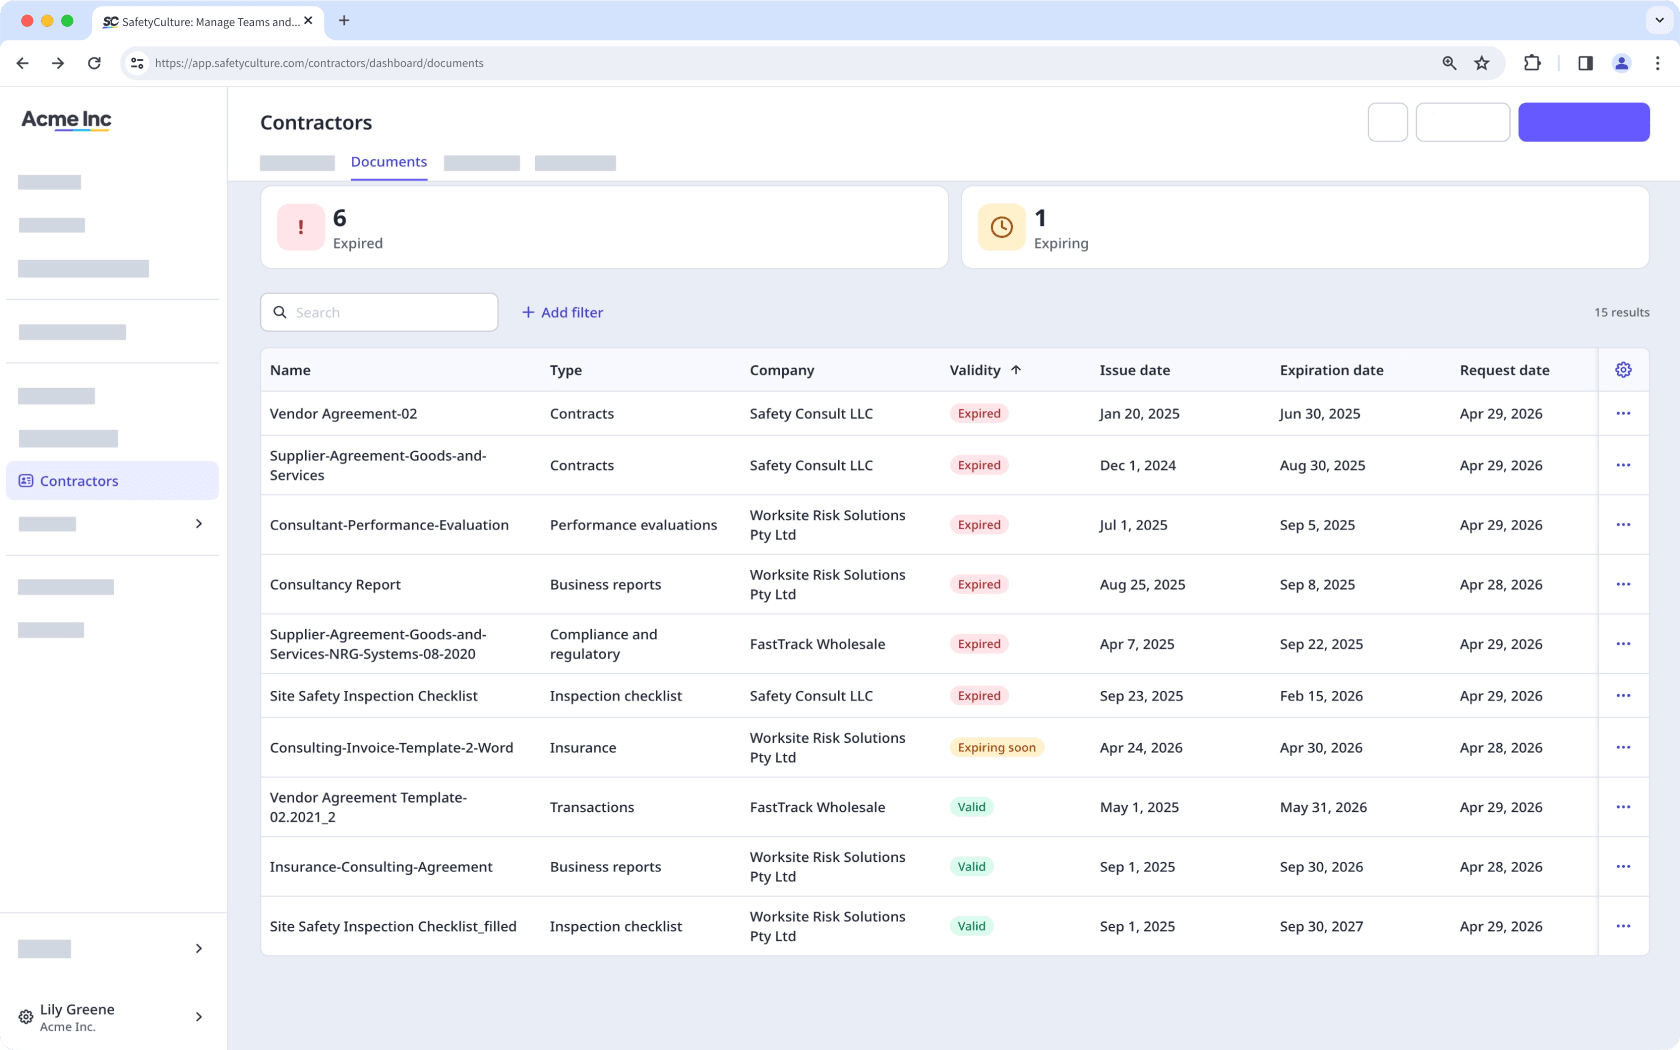
Task: Open Contractors in the sidebar
Action: (x=112, y=481)
